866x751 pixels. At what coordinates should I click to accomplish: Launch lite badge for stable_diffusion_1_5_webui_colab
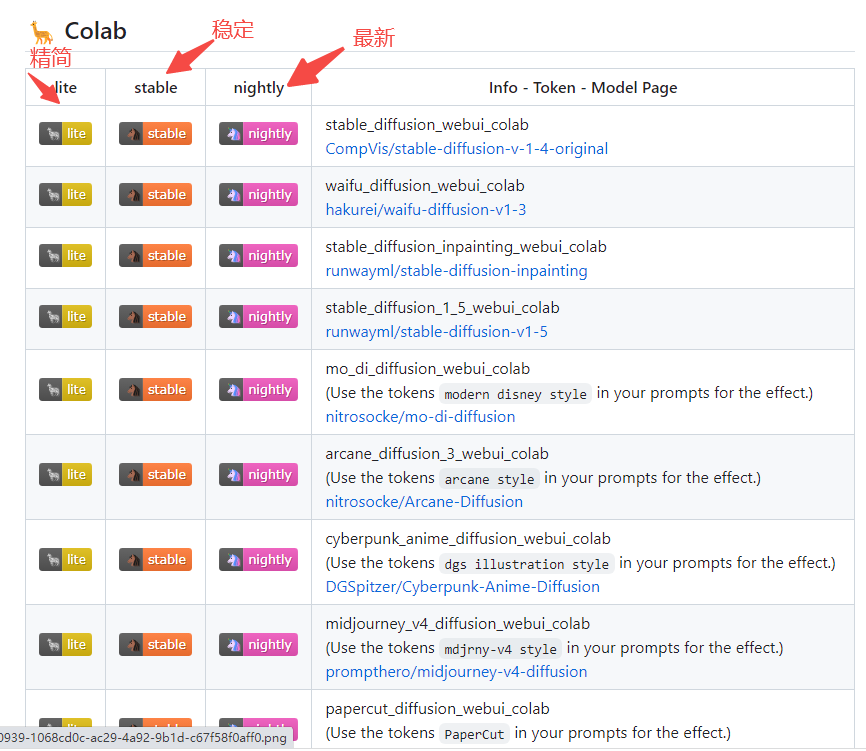pyautogui.click(x=65, y=317)
